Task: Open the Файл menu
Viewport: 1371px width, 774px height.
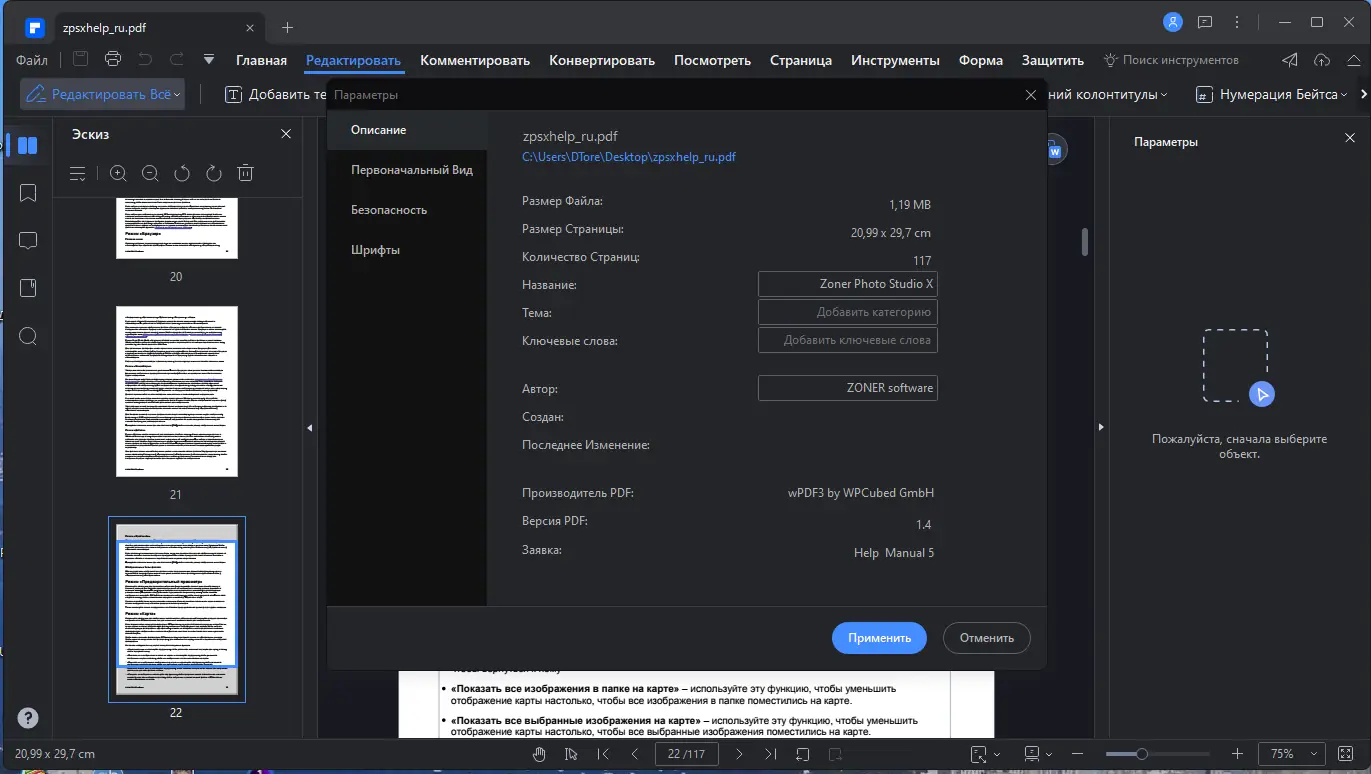Action: (x=32, y=60)
